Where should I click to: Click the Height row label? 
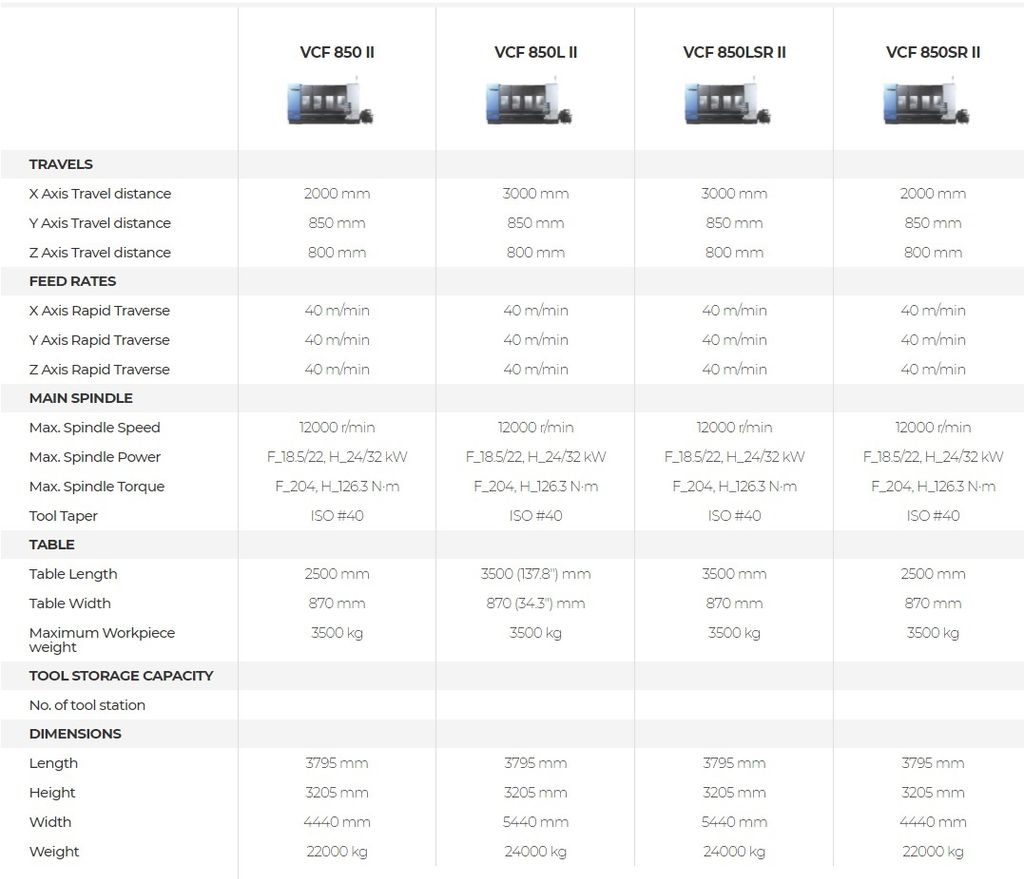click(52, 792)
